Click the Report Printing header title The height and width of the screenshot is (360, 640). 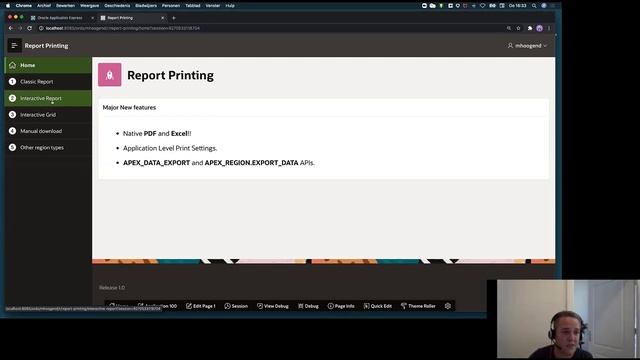(47, 46)
